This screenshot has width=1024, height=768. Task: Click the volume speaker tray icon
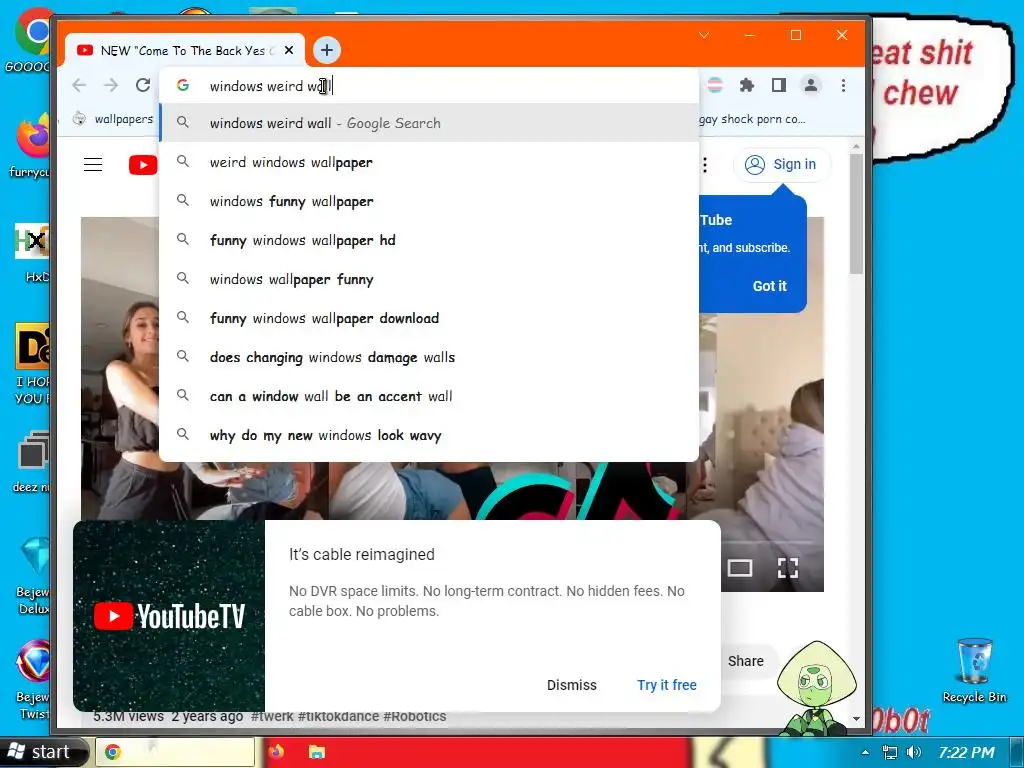pyautogui.click(x=914, y=752)
